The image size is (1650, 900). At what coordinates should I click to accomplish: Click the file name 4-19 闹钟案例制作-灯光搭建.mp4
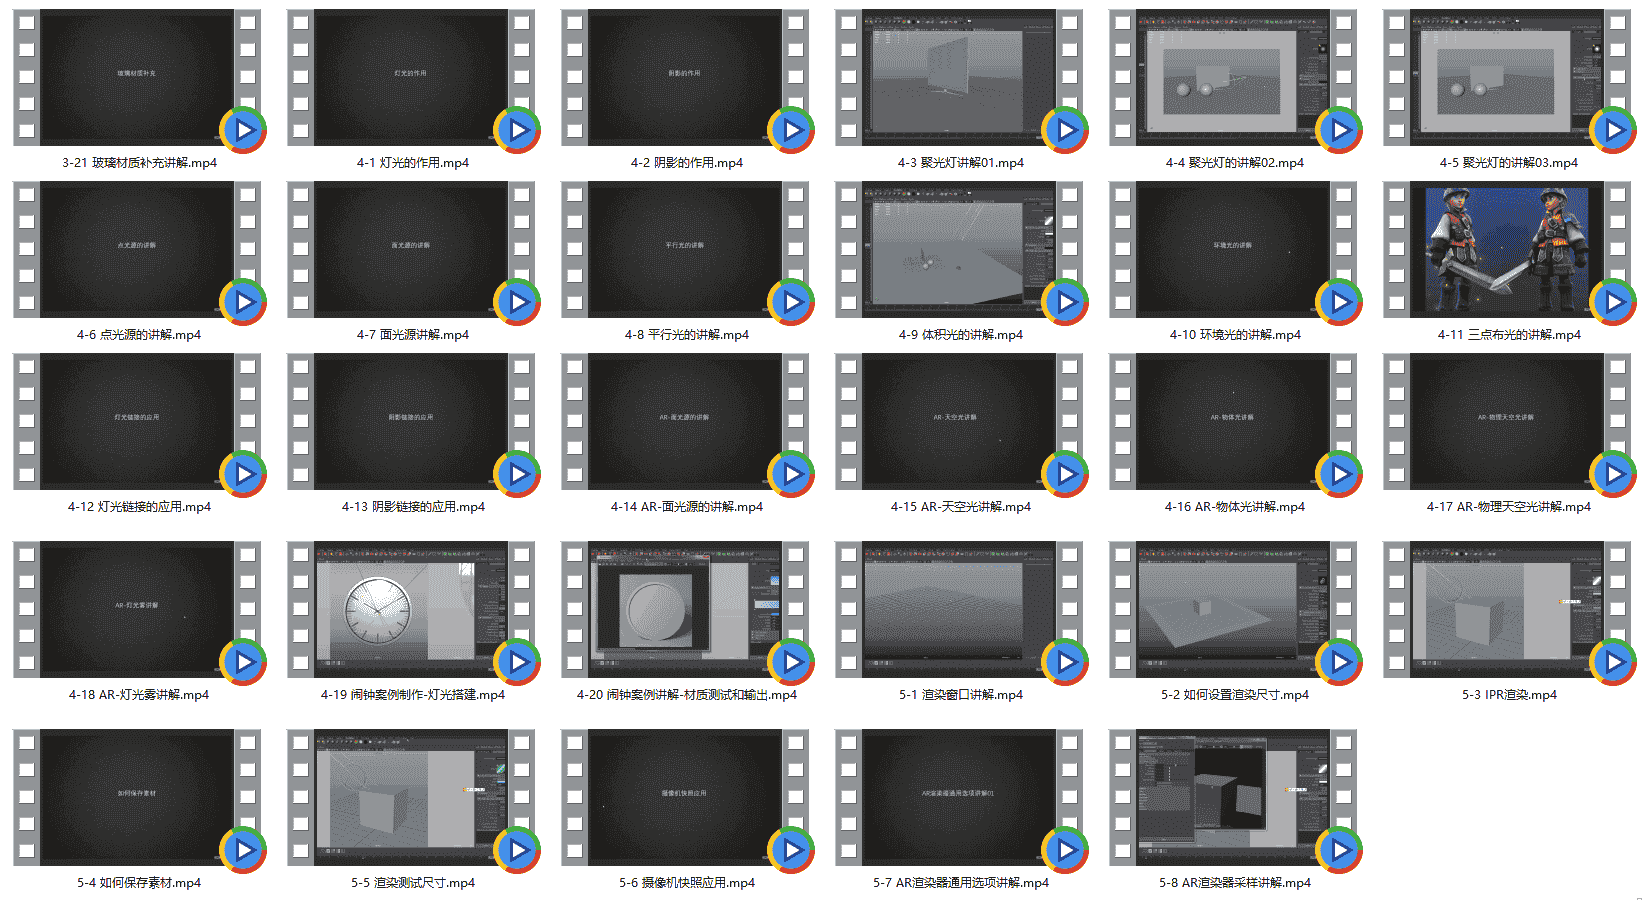(413, 695)
